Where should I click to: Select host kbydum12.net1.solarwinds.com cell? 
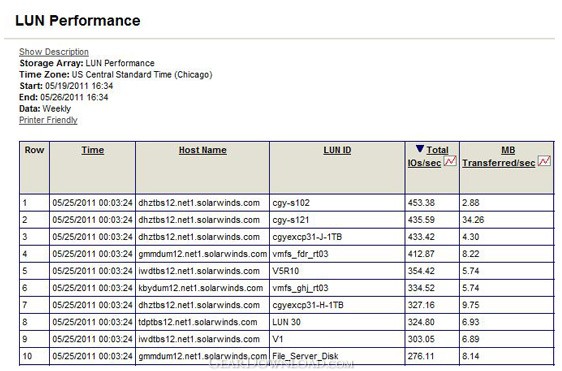[x=203, y=288]
